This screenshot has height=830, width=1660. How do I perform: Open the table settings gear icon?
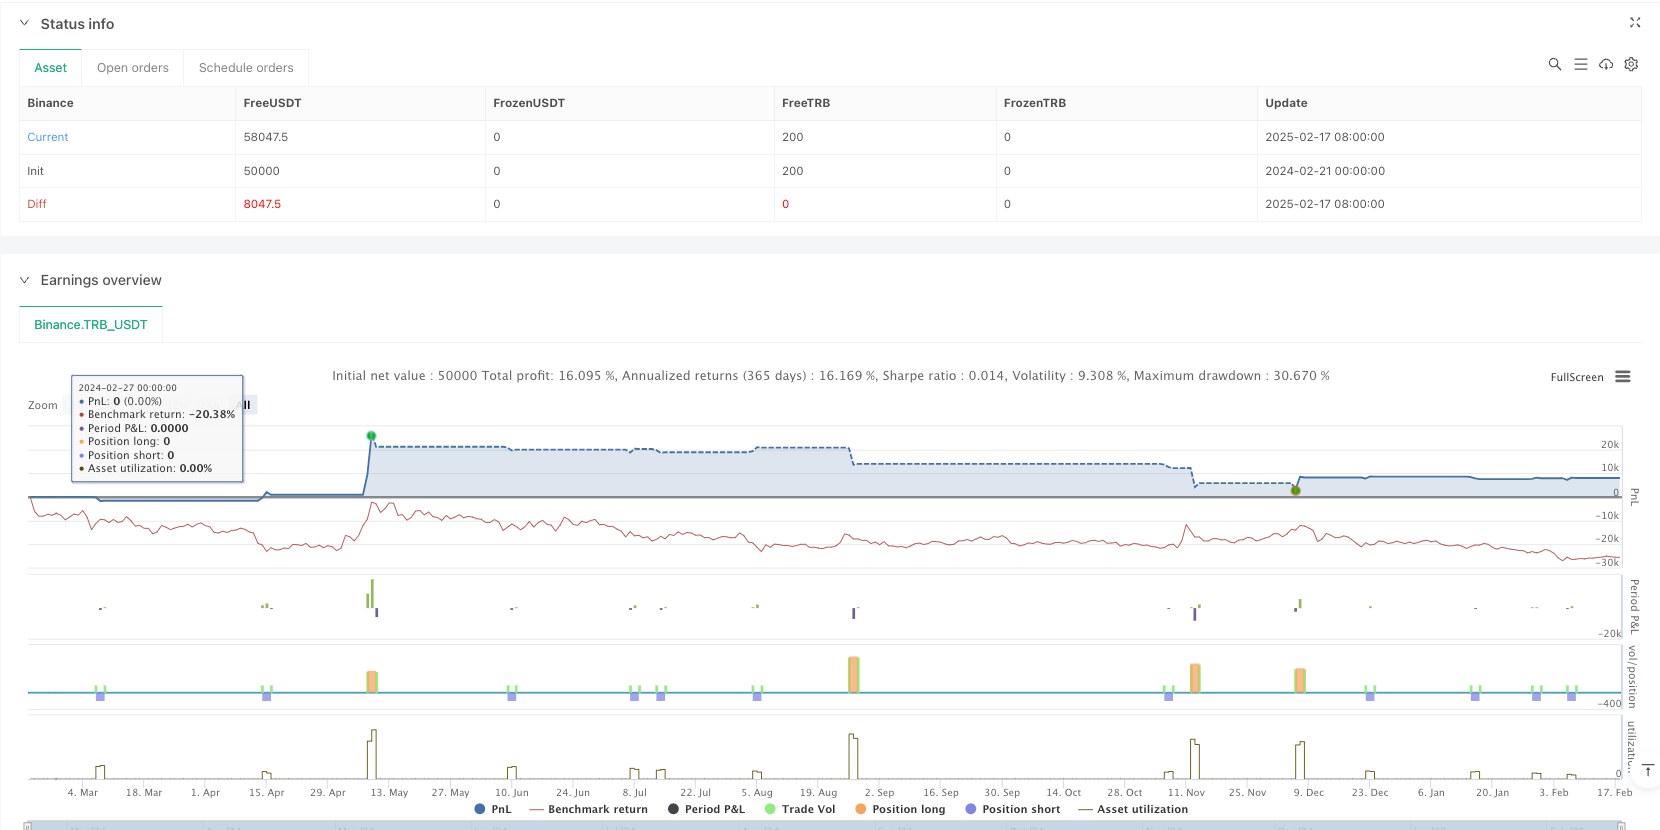(x=1631, y=64)
